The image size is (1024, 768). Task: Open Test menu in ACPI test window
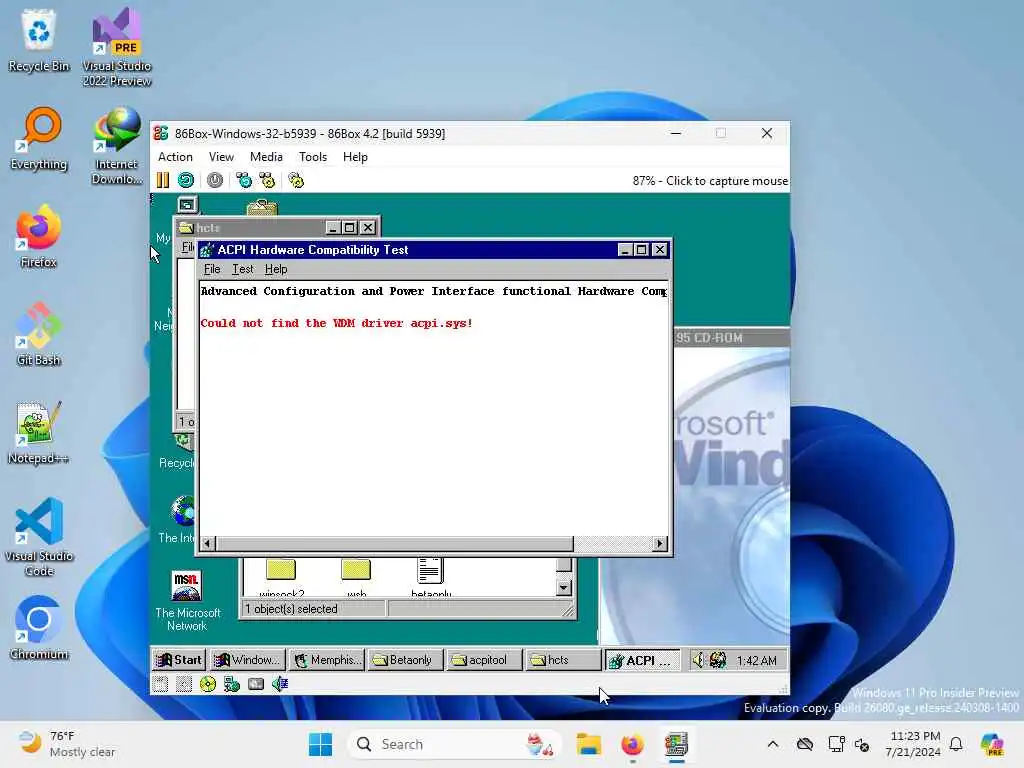242,269
